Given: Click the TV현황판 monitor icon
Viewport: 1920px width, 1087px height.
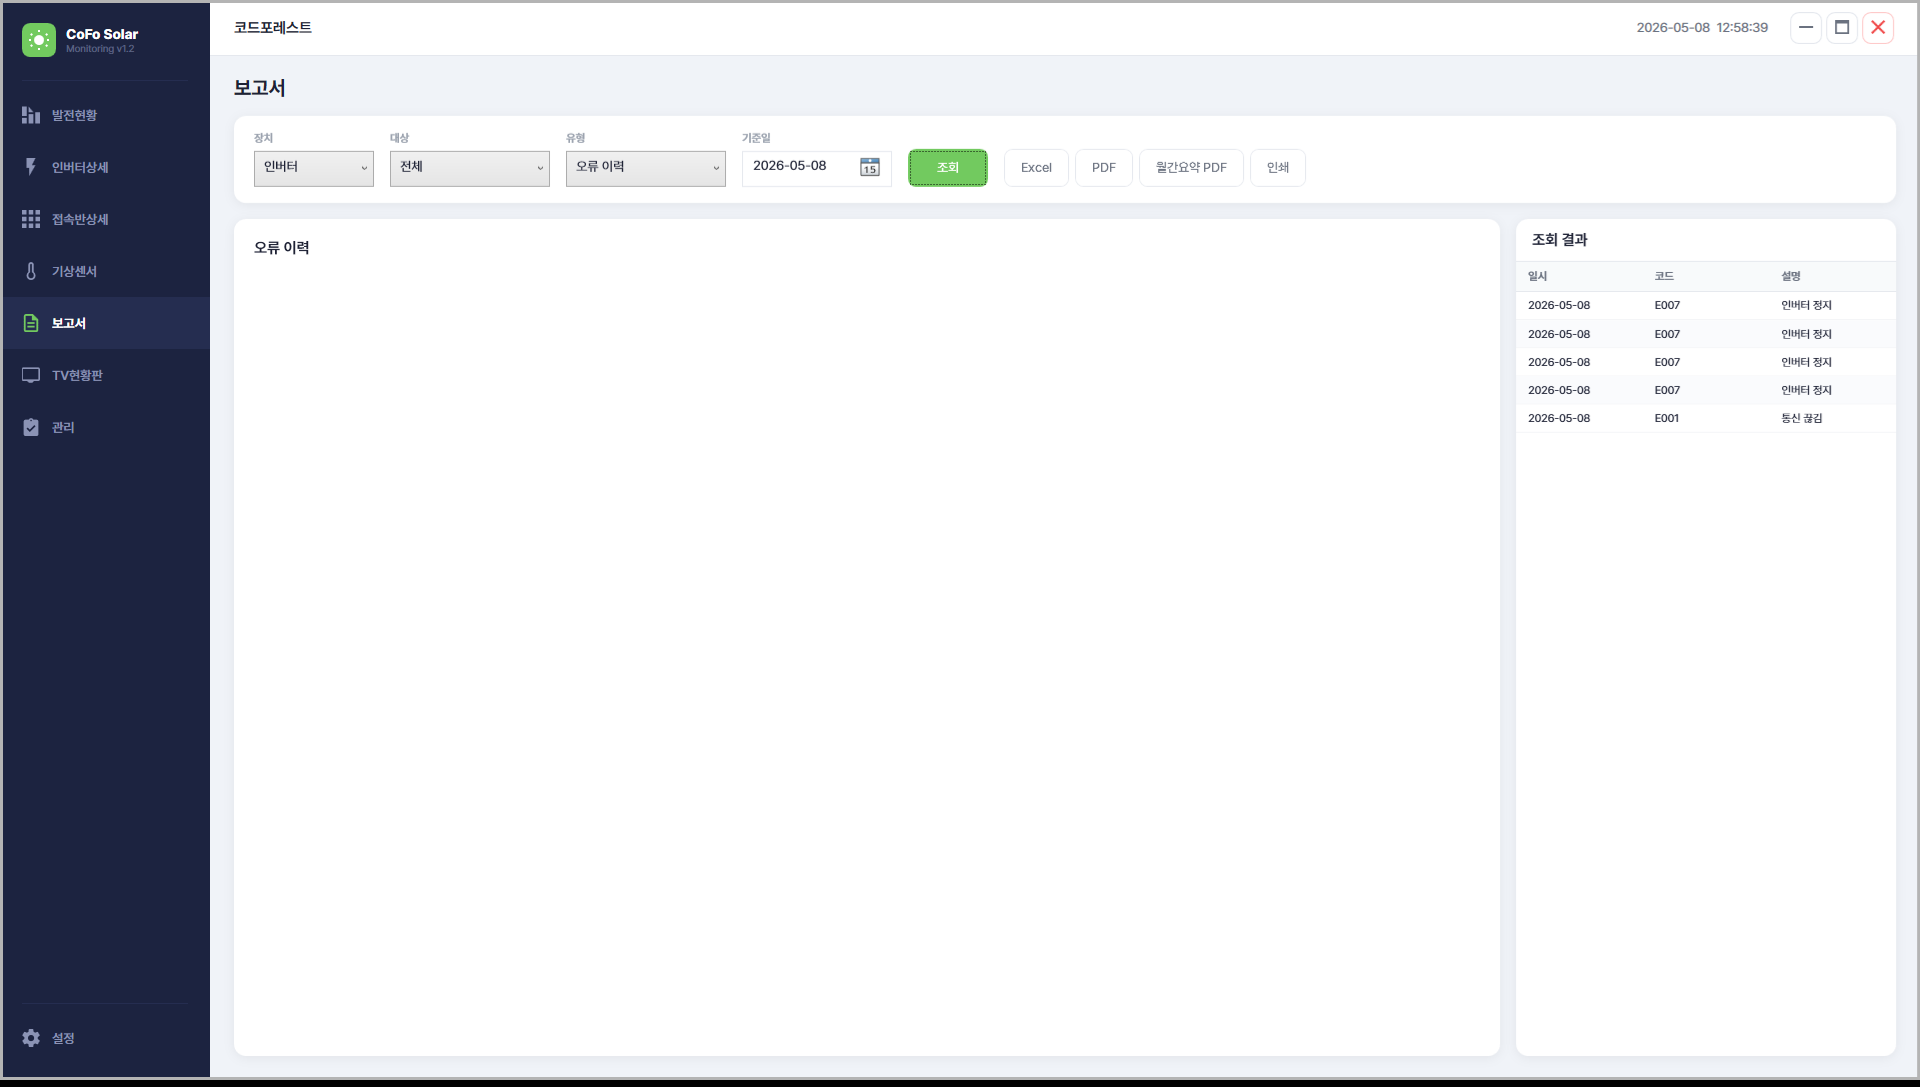Looking at the screenshot, I should tap(31, 375).
